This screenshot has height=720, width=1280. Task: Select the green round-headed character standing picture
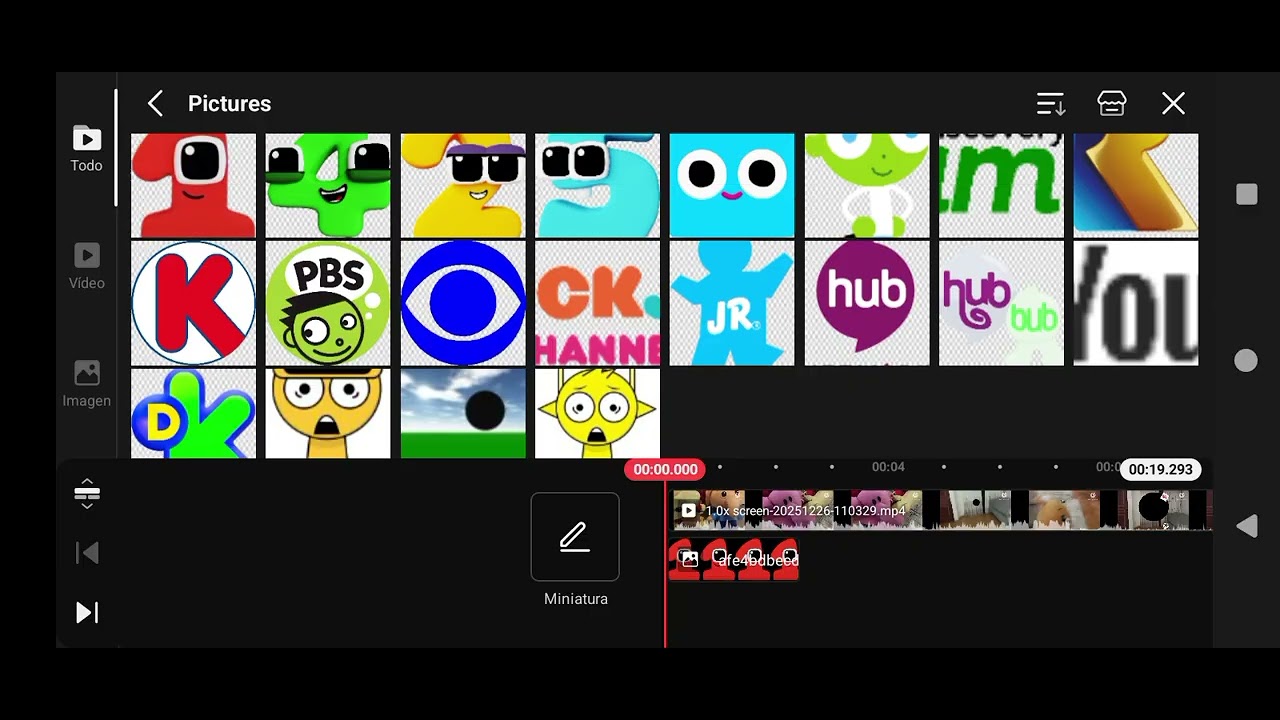click(x=867, y=185)
